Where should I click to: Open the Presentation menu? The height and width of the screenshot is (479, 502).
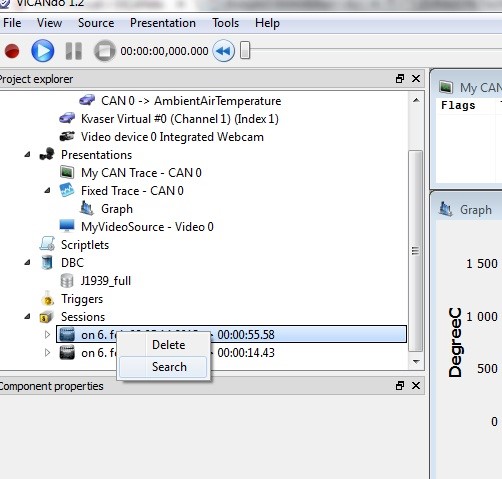[163, 23]
